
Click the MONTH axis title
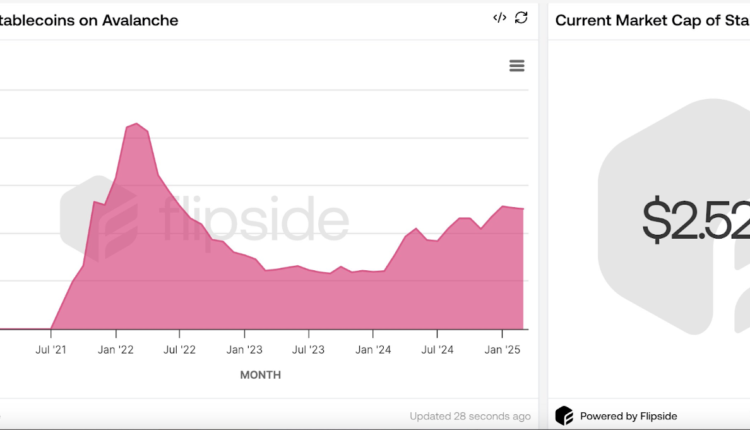260,375
